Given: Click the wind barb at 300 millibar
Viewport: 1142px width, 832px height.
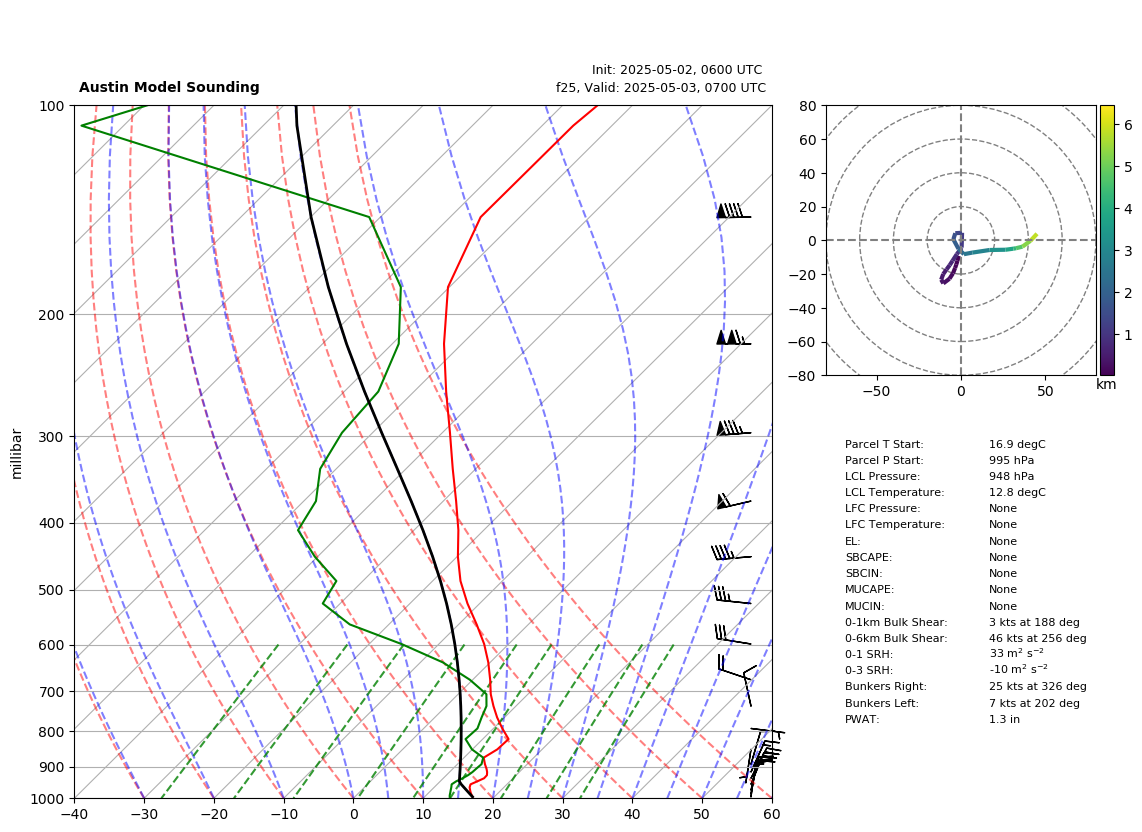Looking at the screenshot, I should [733, 428].
